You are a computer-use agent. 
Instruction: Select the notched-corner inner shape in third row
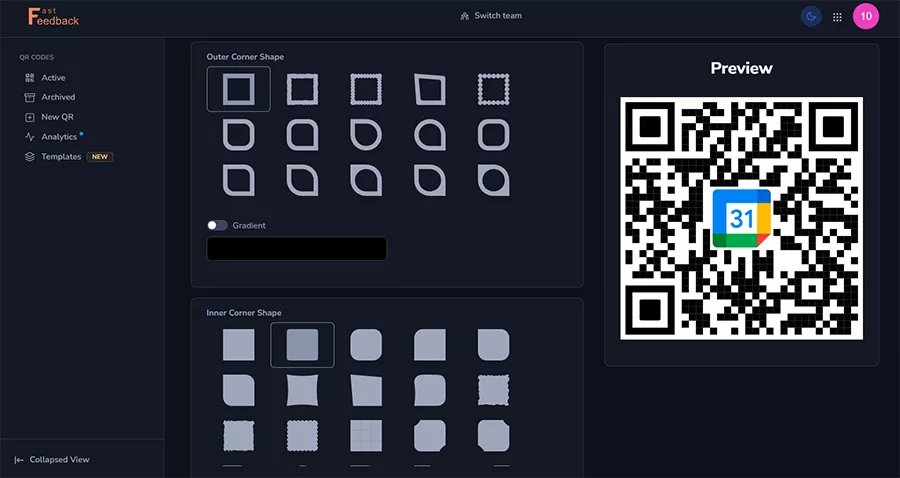pos(429,436)
